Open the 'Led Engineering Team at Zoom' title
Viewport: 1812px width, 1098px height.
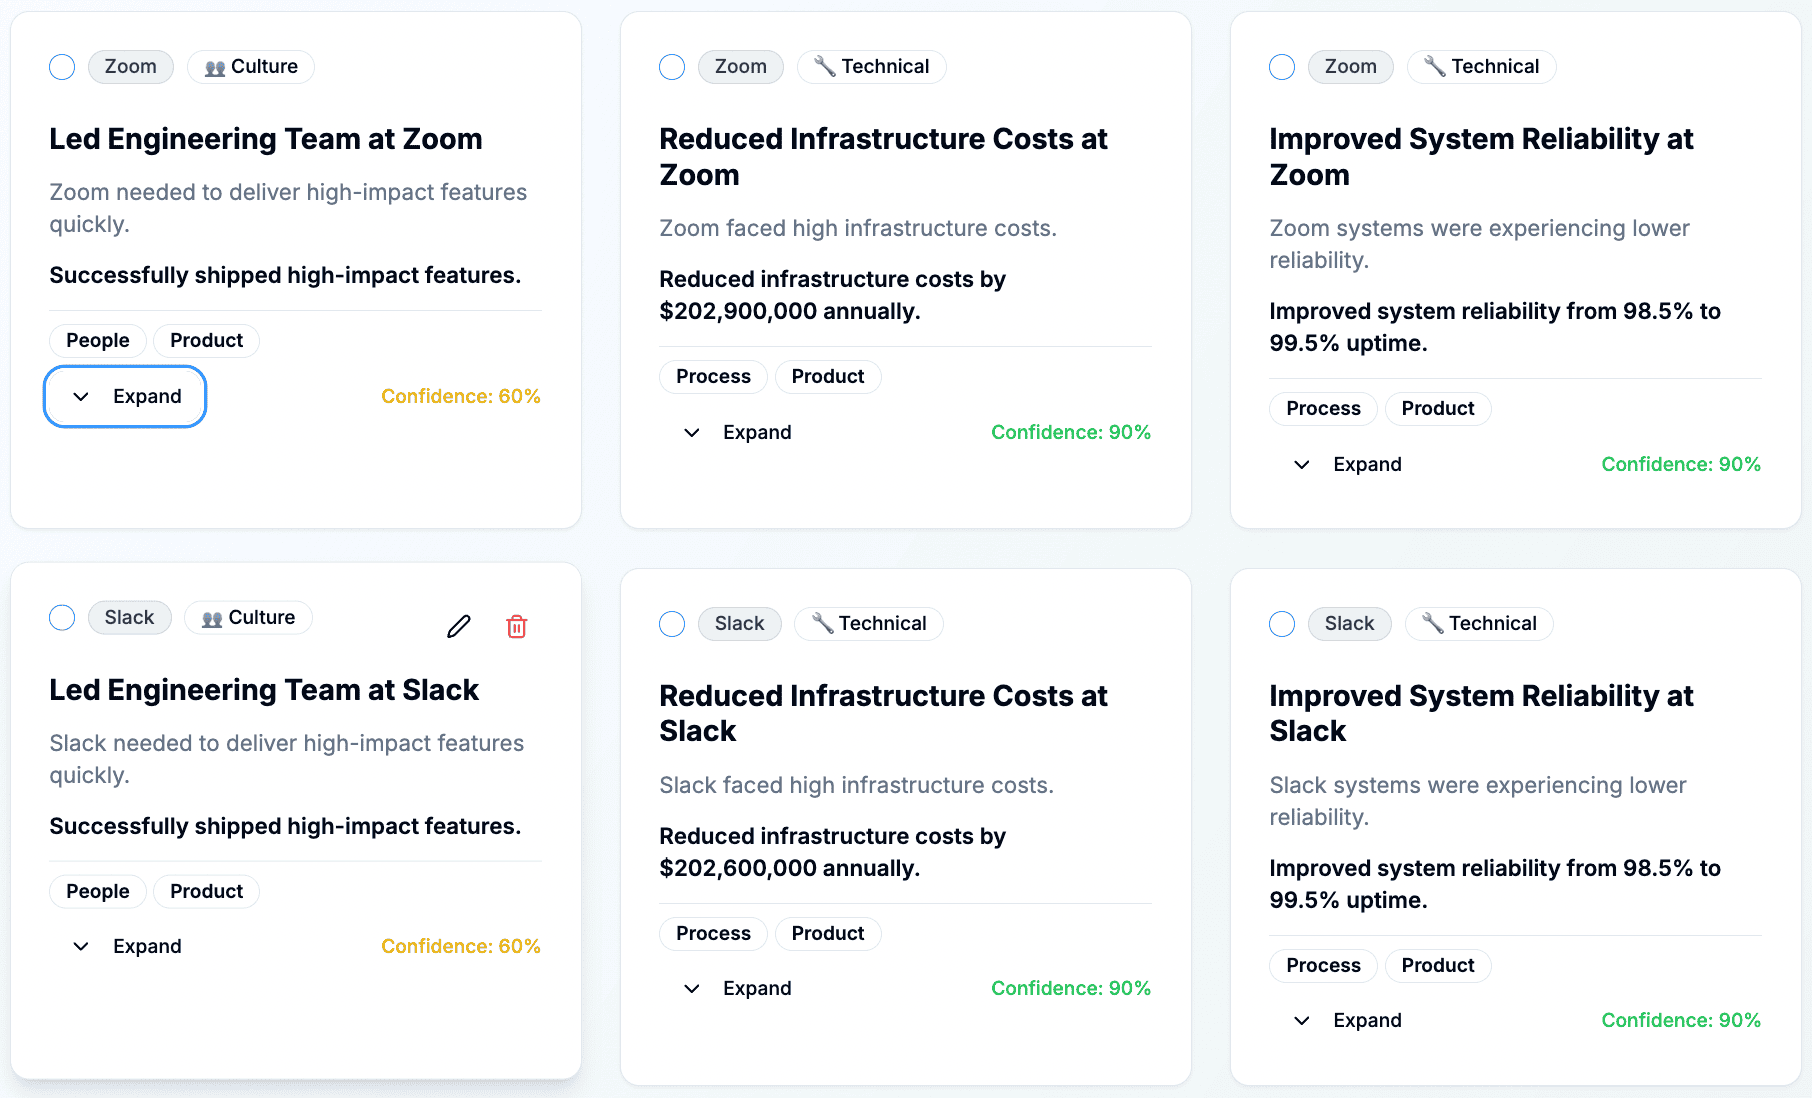(x=266, y=139)
